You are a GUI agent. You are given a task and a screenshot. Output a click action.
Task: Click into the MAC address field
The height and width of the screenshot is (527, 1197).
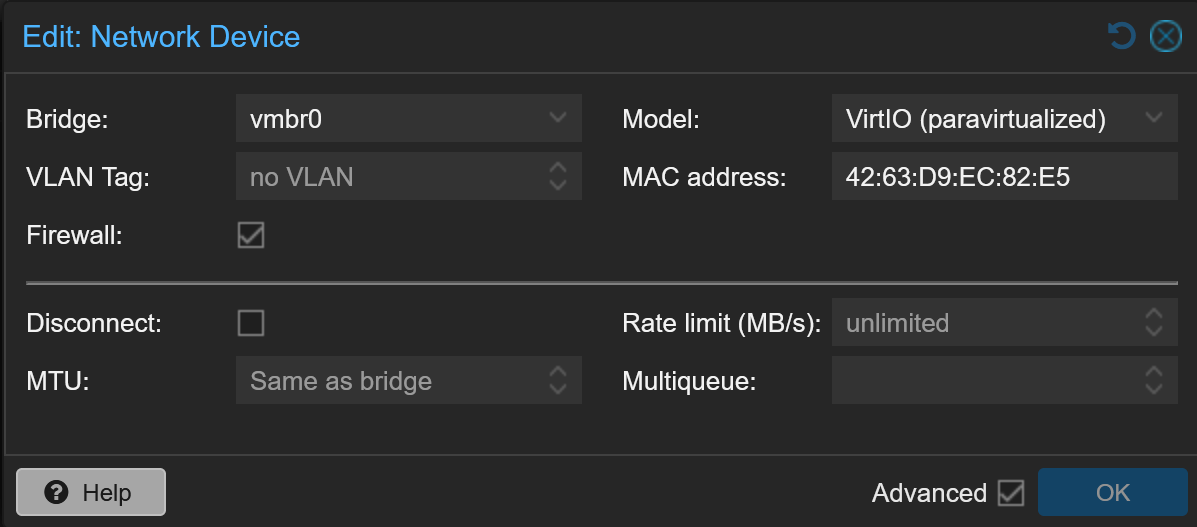click(x=1003, y=177)
